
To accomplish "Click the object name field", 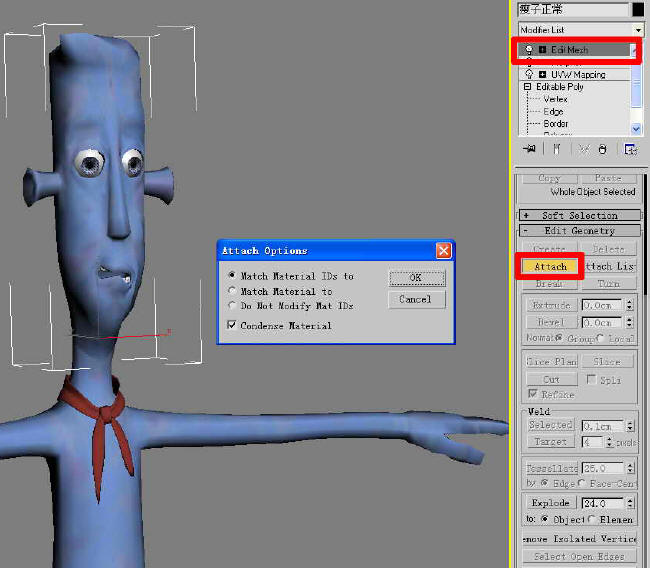I will click(573, 9).
